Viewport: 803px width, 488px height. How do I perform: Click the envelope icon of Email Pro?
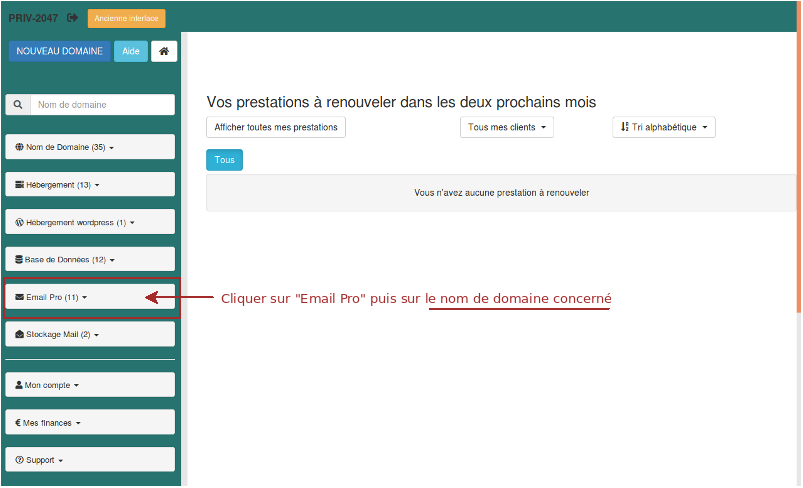pyautogui.click(x=19, y=297)
